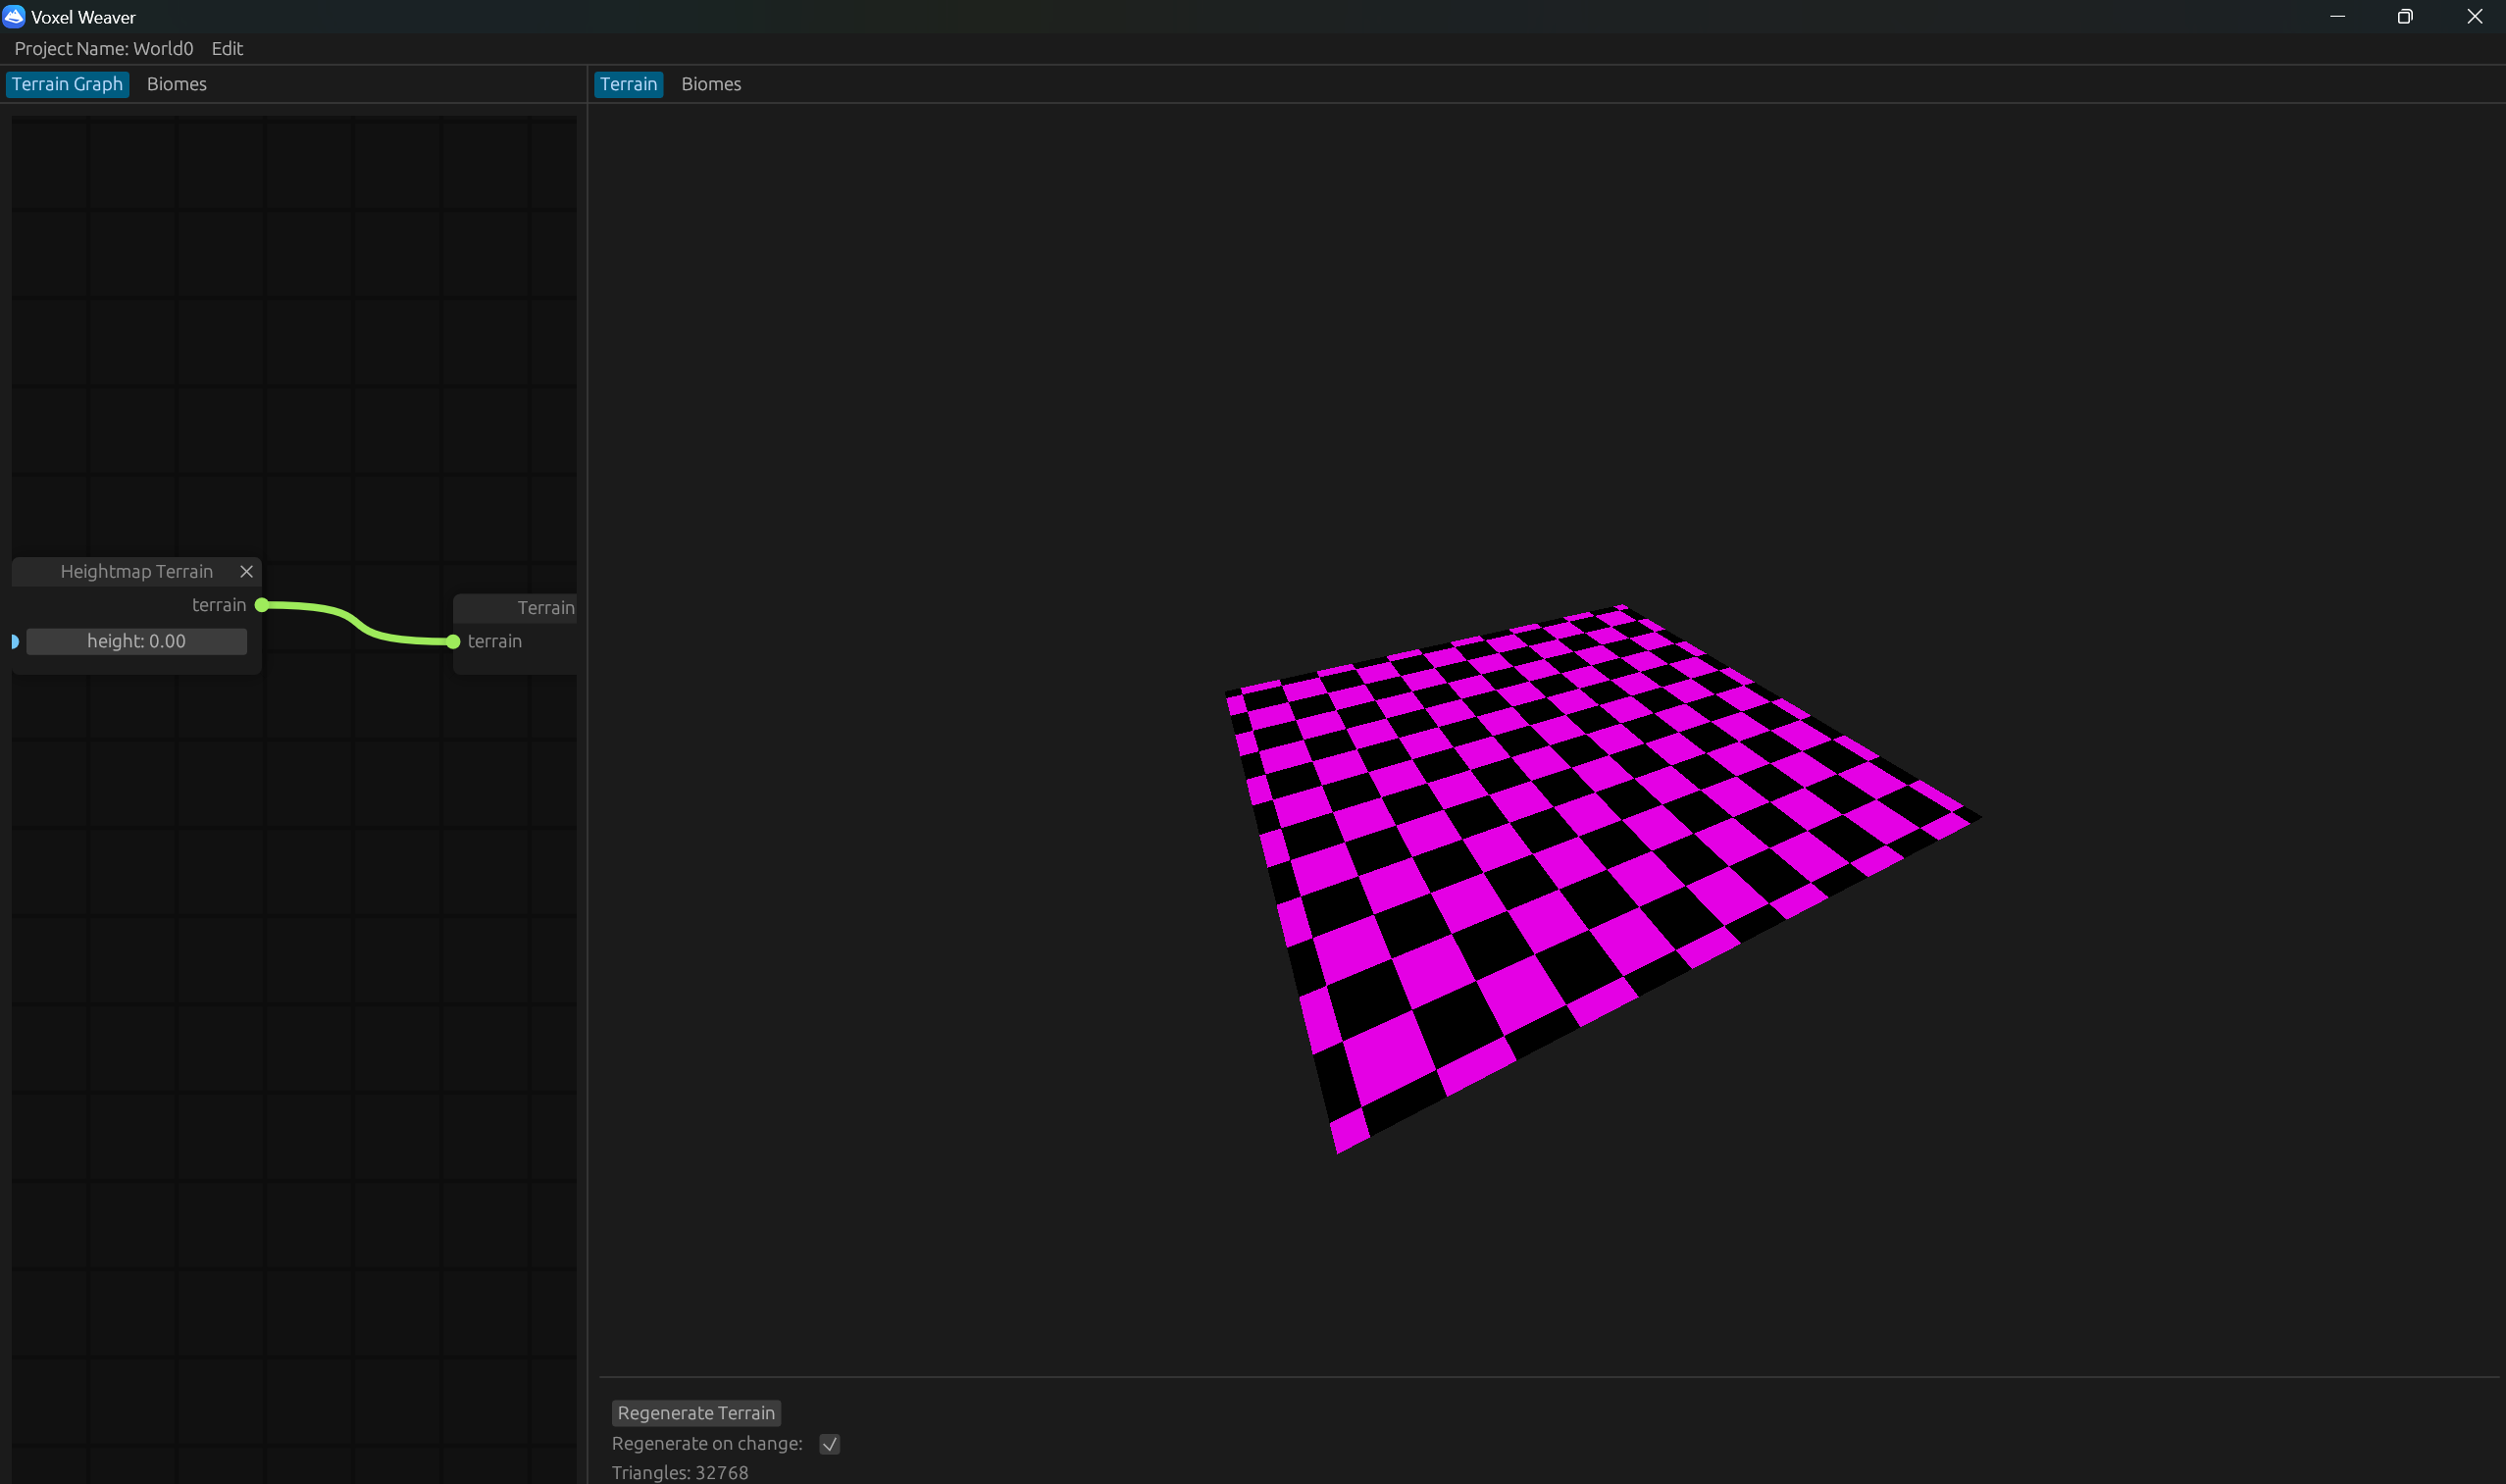
Task: Click Project Name: World0 menu item
Action: [x=103, y=48]
